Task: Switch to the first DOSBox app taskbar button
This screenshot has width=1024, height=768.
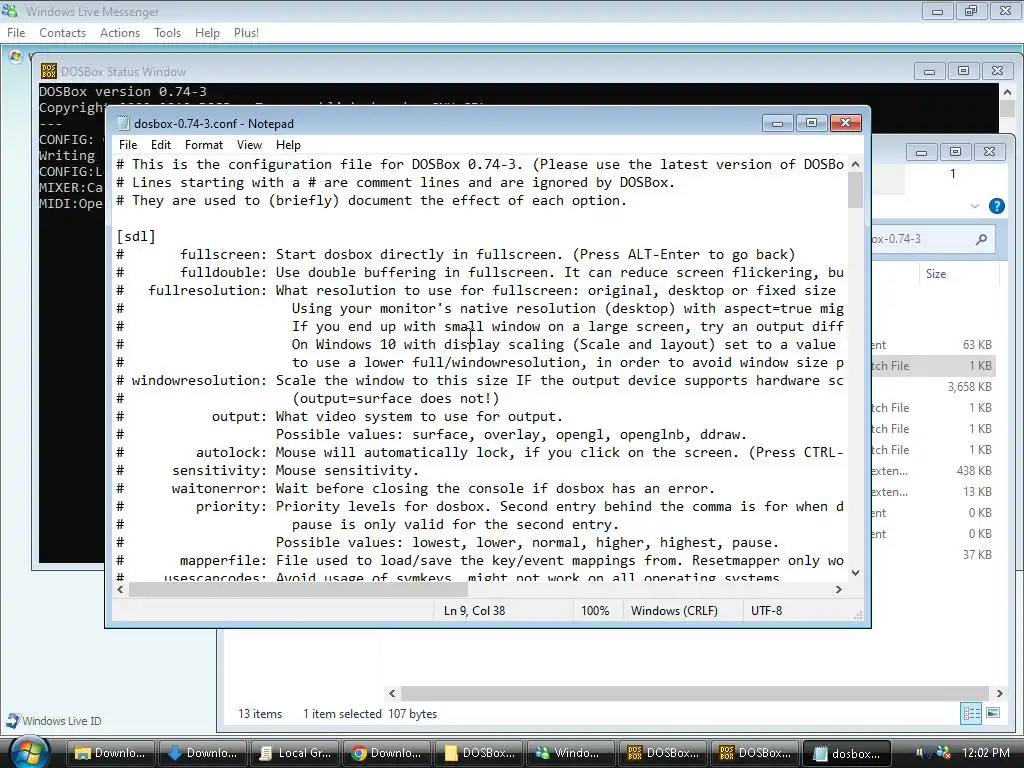Action: pos(663,753)
